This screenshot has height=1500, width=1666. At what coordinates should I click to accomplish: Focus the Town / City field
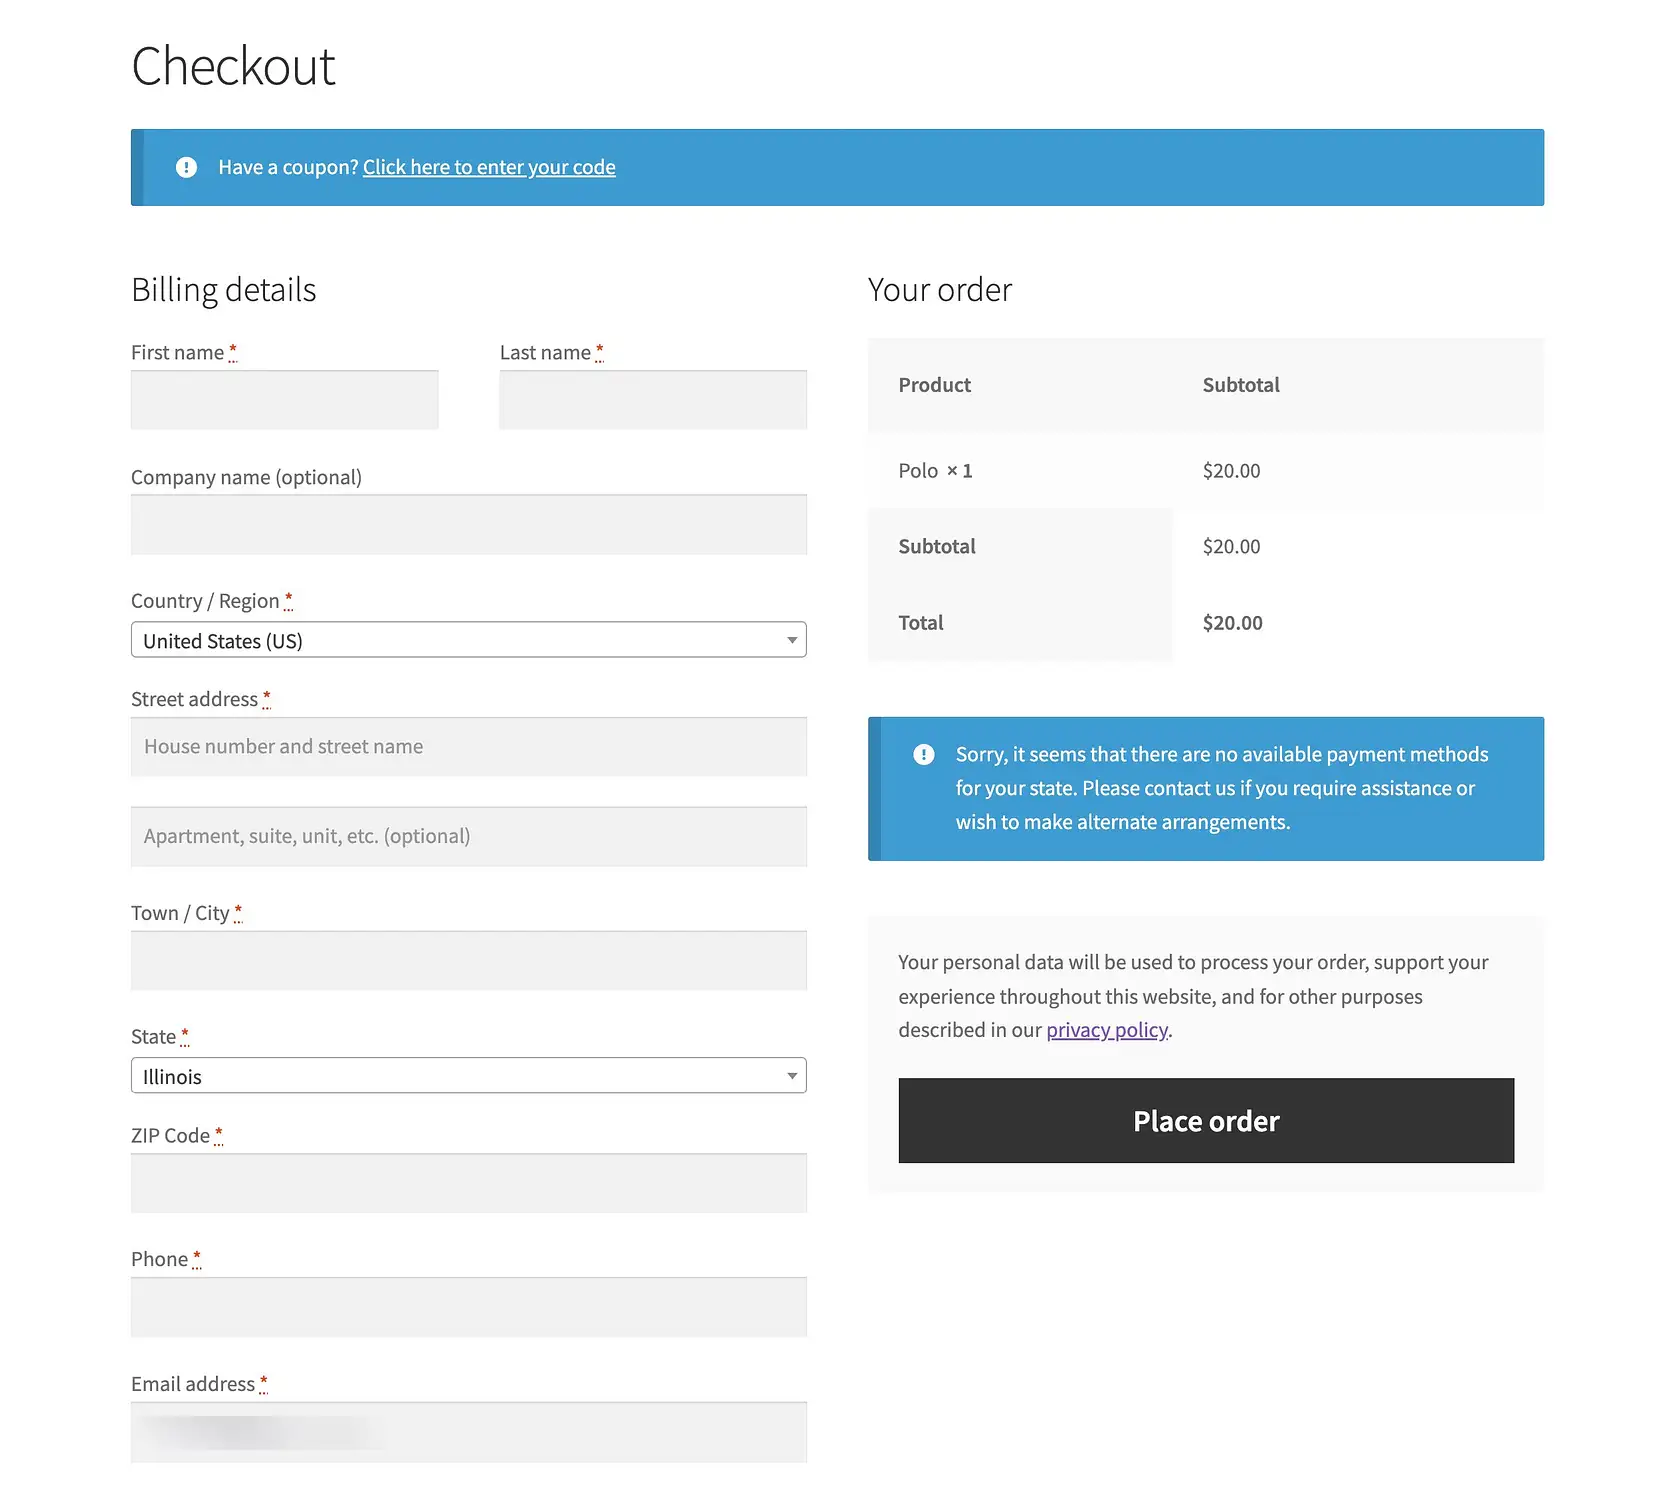coord(468,961)
